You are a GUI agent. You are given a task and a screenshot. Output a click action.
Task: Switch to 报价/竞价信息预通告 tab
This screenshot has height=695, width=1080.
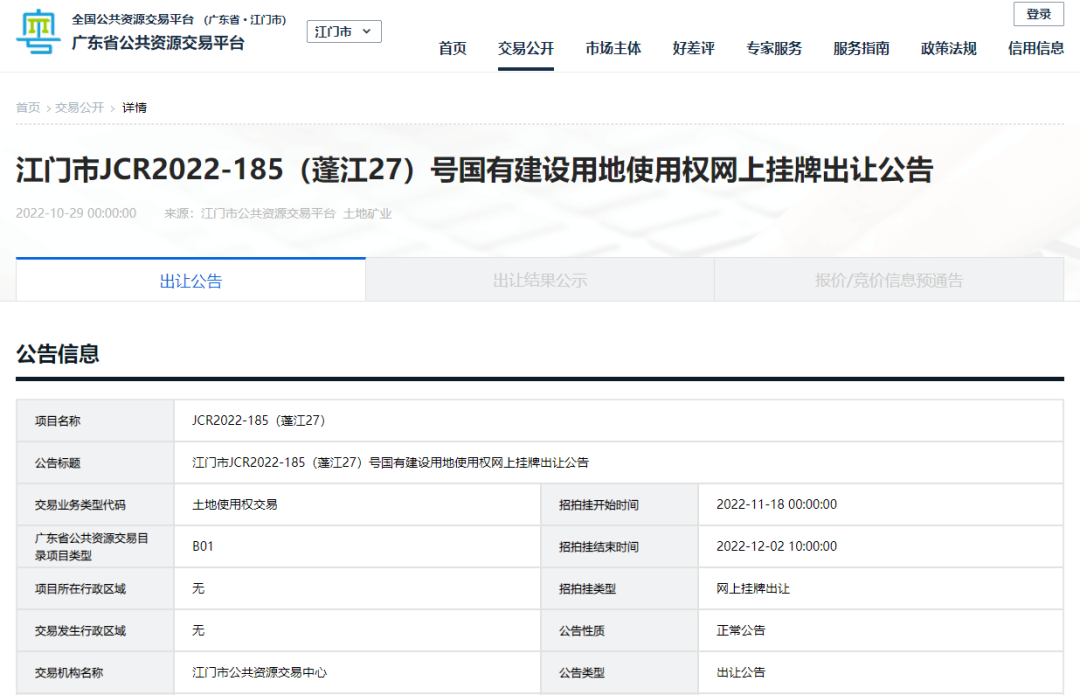coord(889,281)
